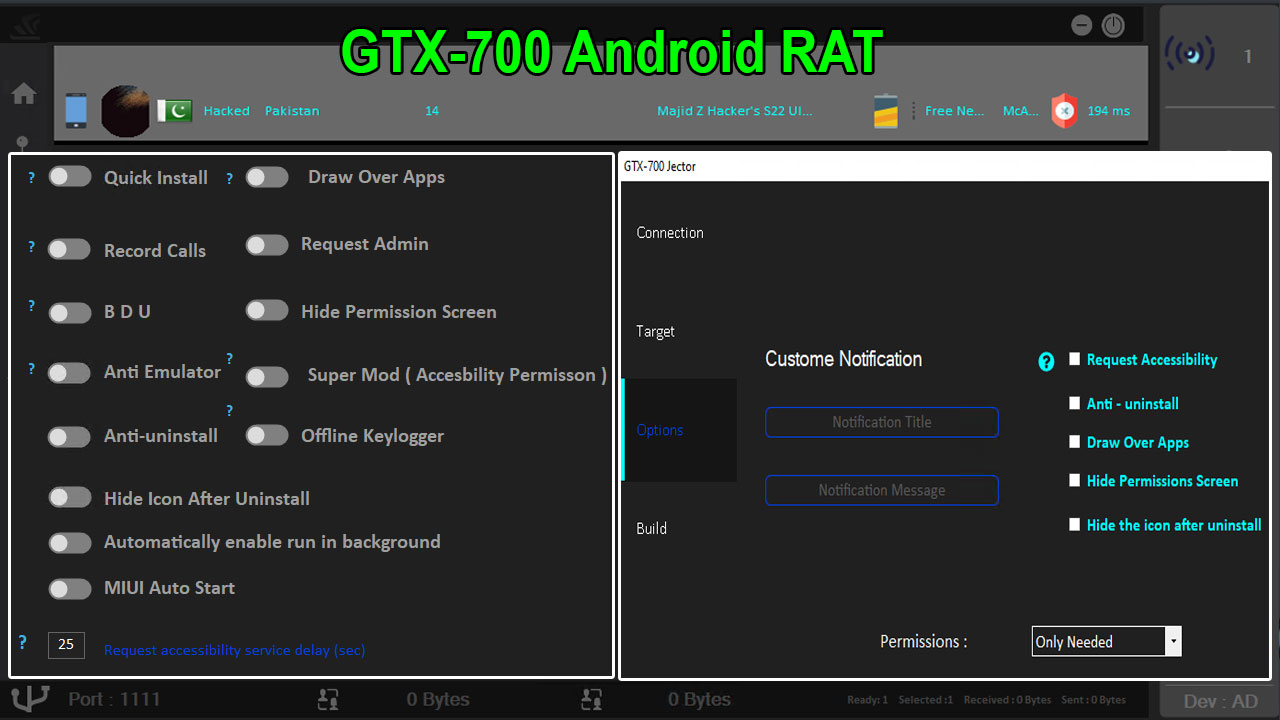This screenshot has width=1280, height=720.
Task: Click the red shield antivirus icon
Action: (x=1064, y=111)
